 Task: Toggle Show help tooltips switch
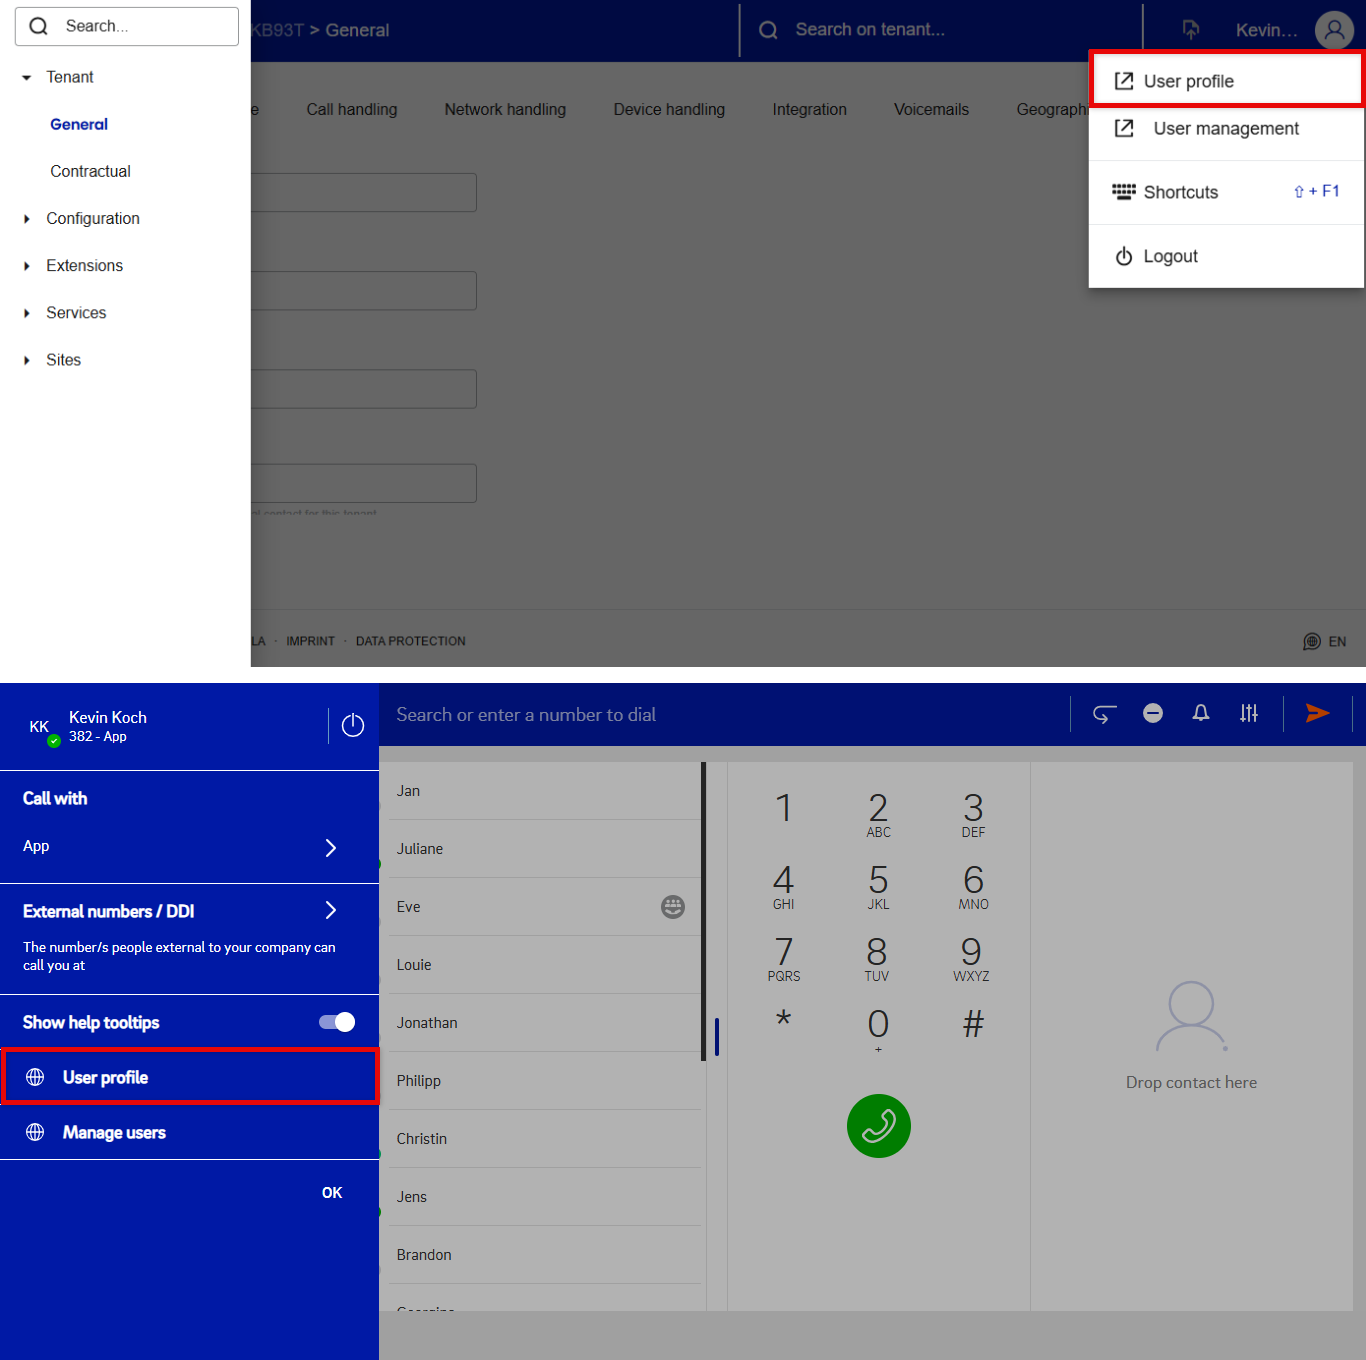tap(337, 1022)
